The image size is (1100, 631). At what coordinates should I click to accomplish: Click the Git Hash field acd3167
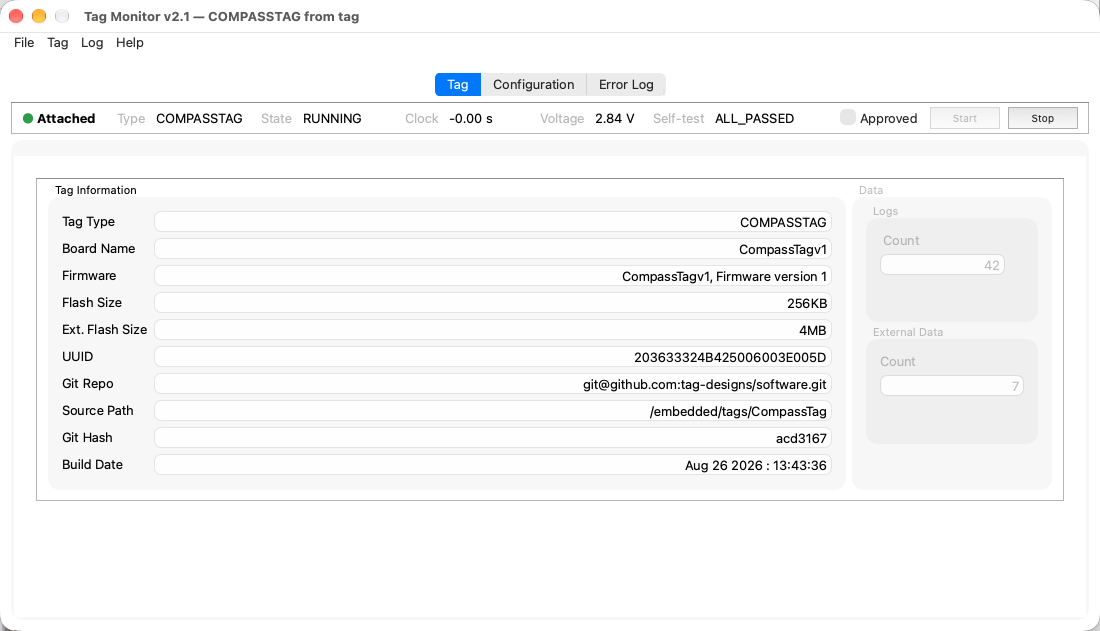tap(492, 438)
